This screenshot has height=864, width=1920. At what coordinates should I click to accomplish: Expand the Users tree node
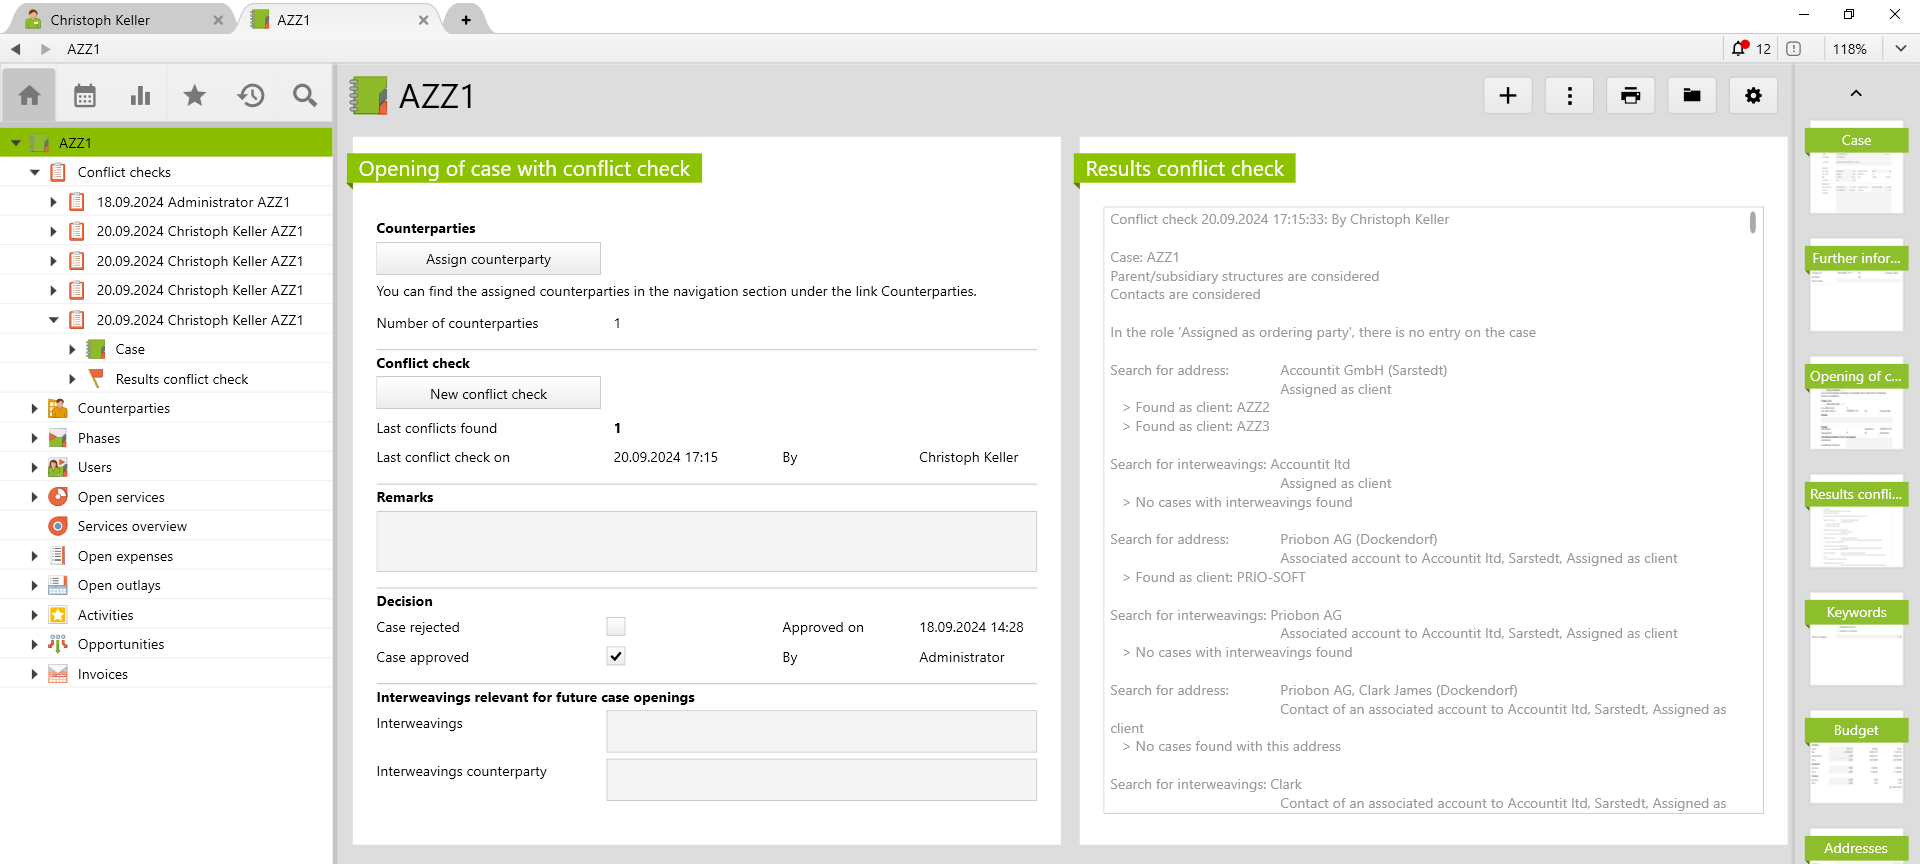(x=35, y=467)
